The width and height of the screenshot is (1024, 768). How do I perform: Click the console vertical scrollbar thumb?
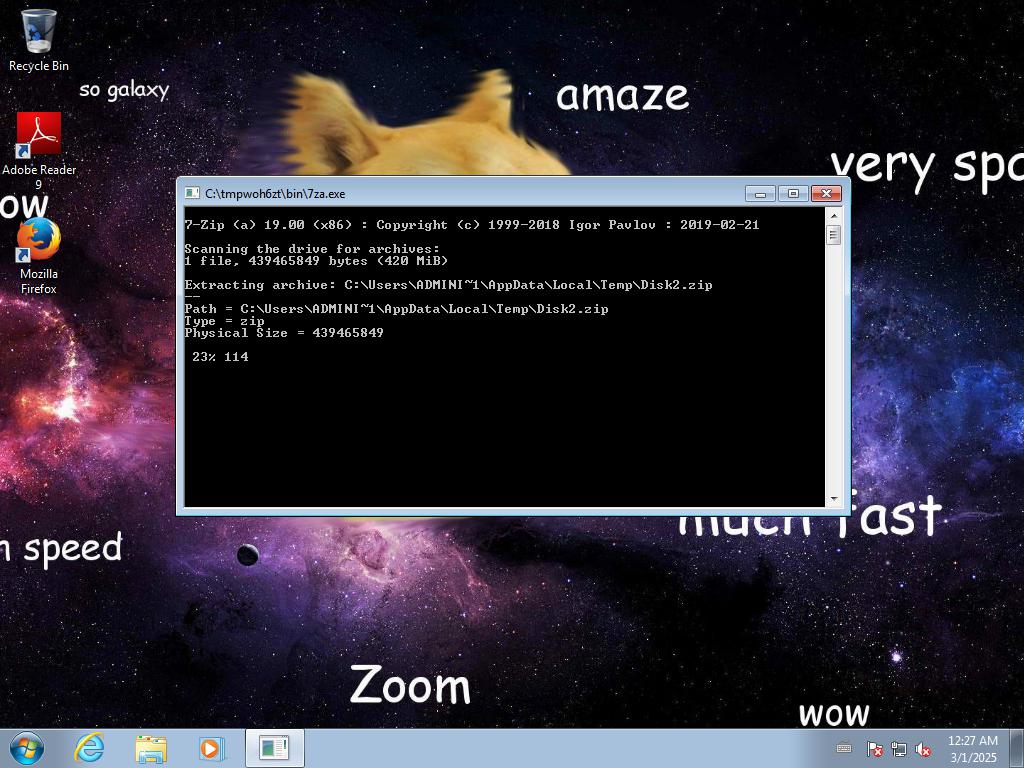pyautogui.click(x=833, y=234)
